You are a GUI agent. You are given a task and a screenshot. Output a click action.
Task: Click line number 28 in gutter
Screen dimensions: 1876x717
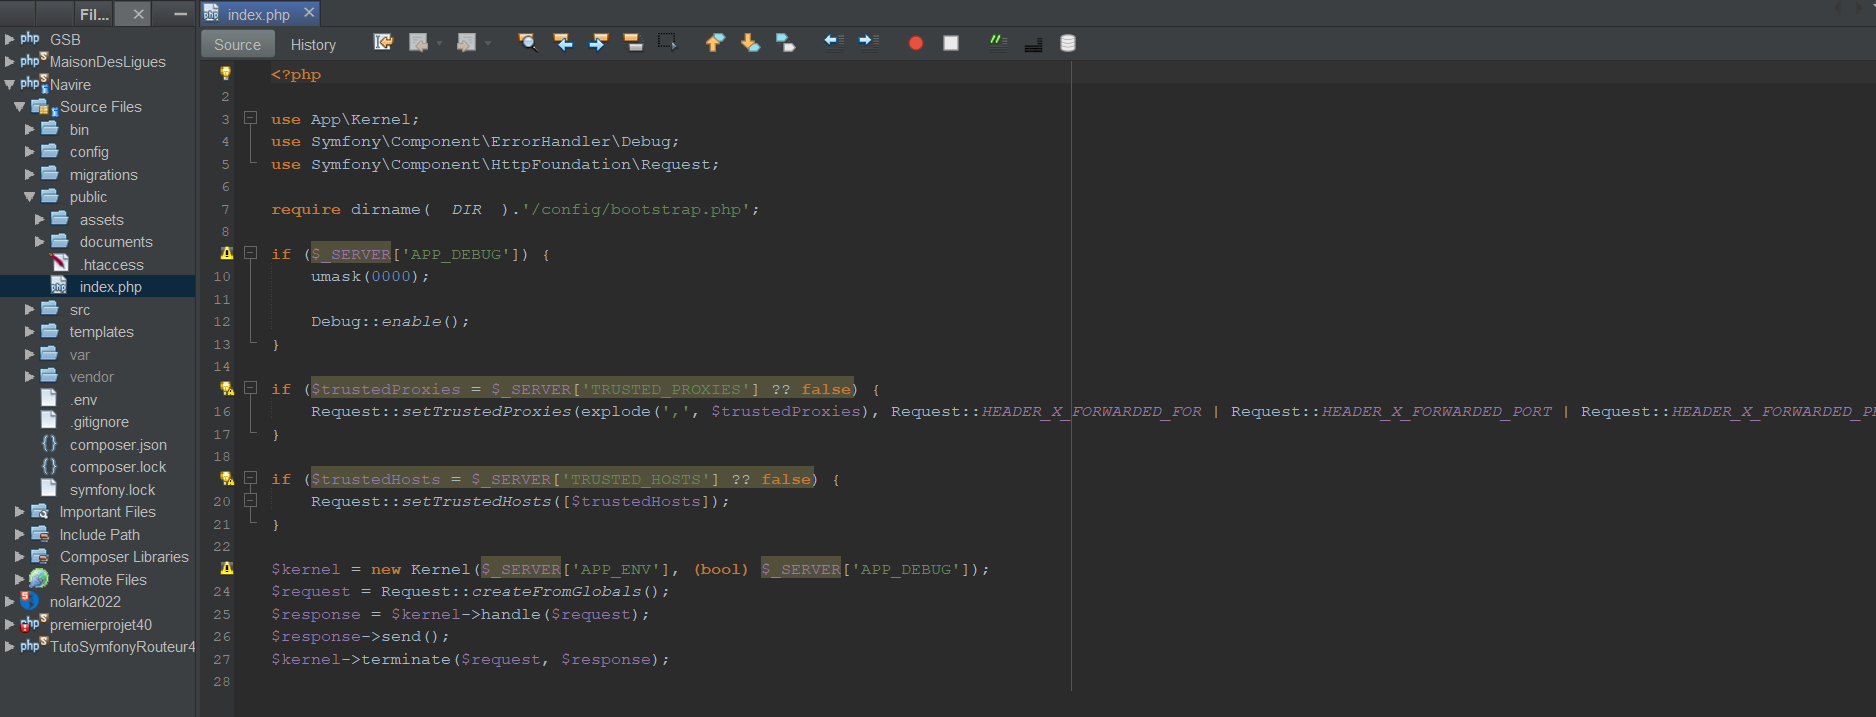[x=222, y=681]
